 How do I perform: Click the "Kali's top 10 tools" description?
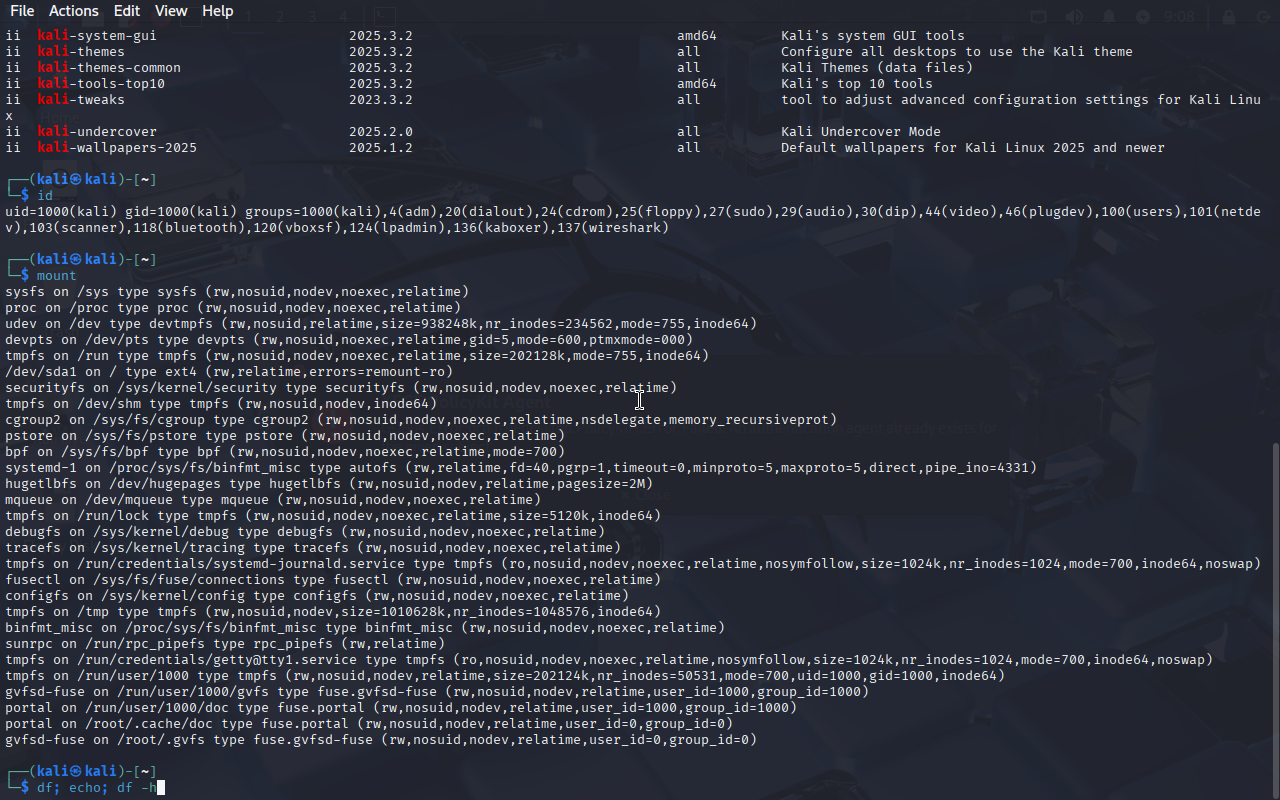857,83
